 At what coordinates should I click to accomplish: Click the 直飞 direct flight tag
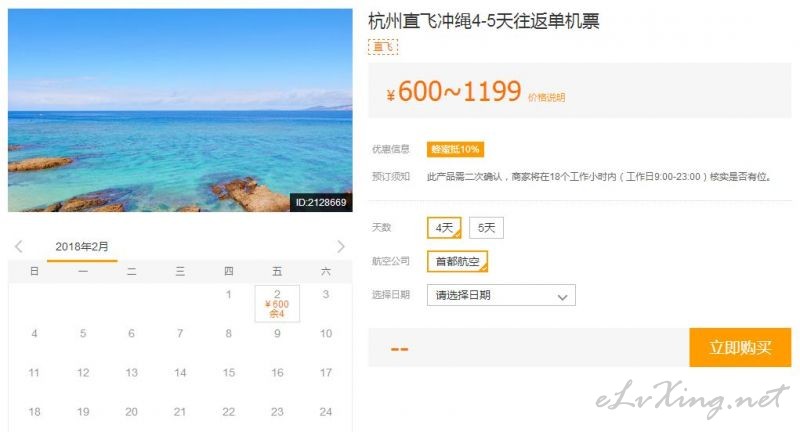click(x=383, y=47)
